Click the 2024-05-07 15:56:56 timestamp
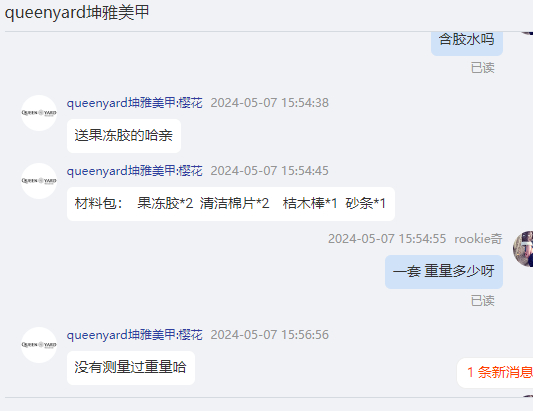Image resolution: width=533 pixels, height=411 pixels. click(x=270, y=335)
